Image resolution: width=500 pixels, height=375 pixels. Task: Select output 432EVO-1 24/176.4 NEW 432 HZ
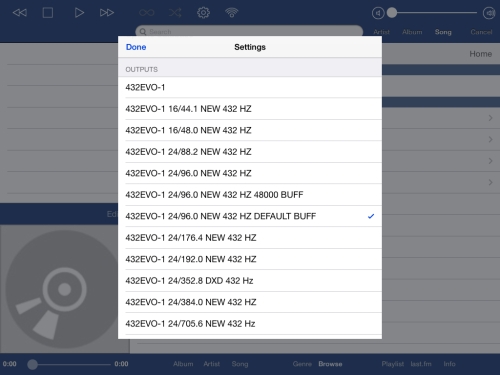250,238
